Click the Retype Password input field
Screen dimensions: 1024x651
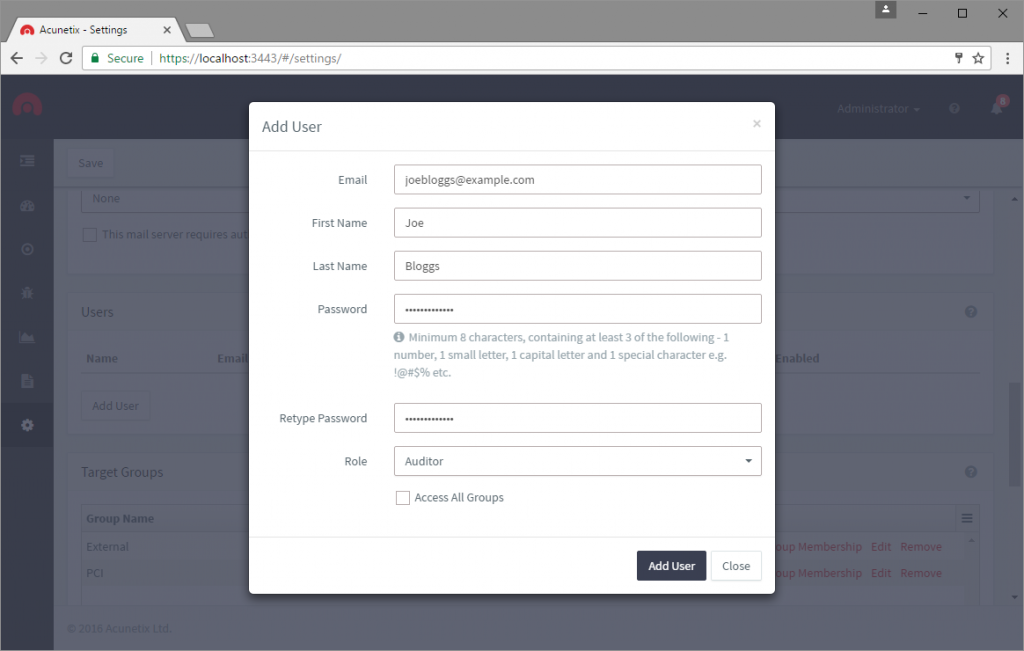[x=577, y=418]
